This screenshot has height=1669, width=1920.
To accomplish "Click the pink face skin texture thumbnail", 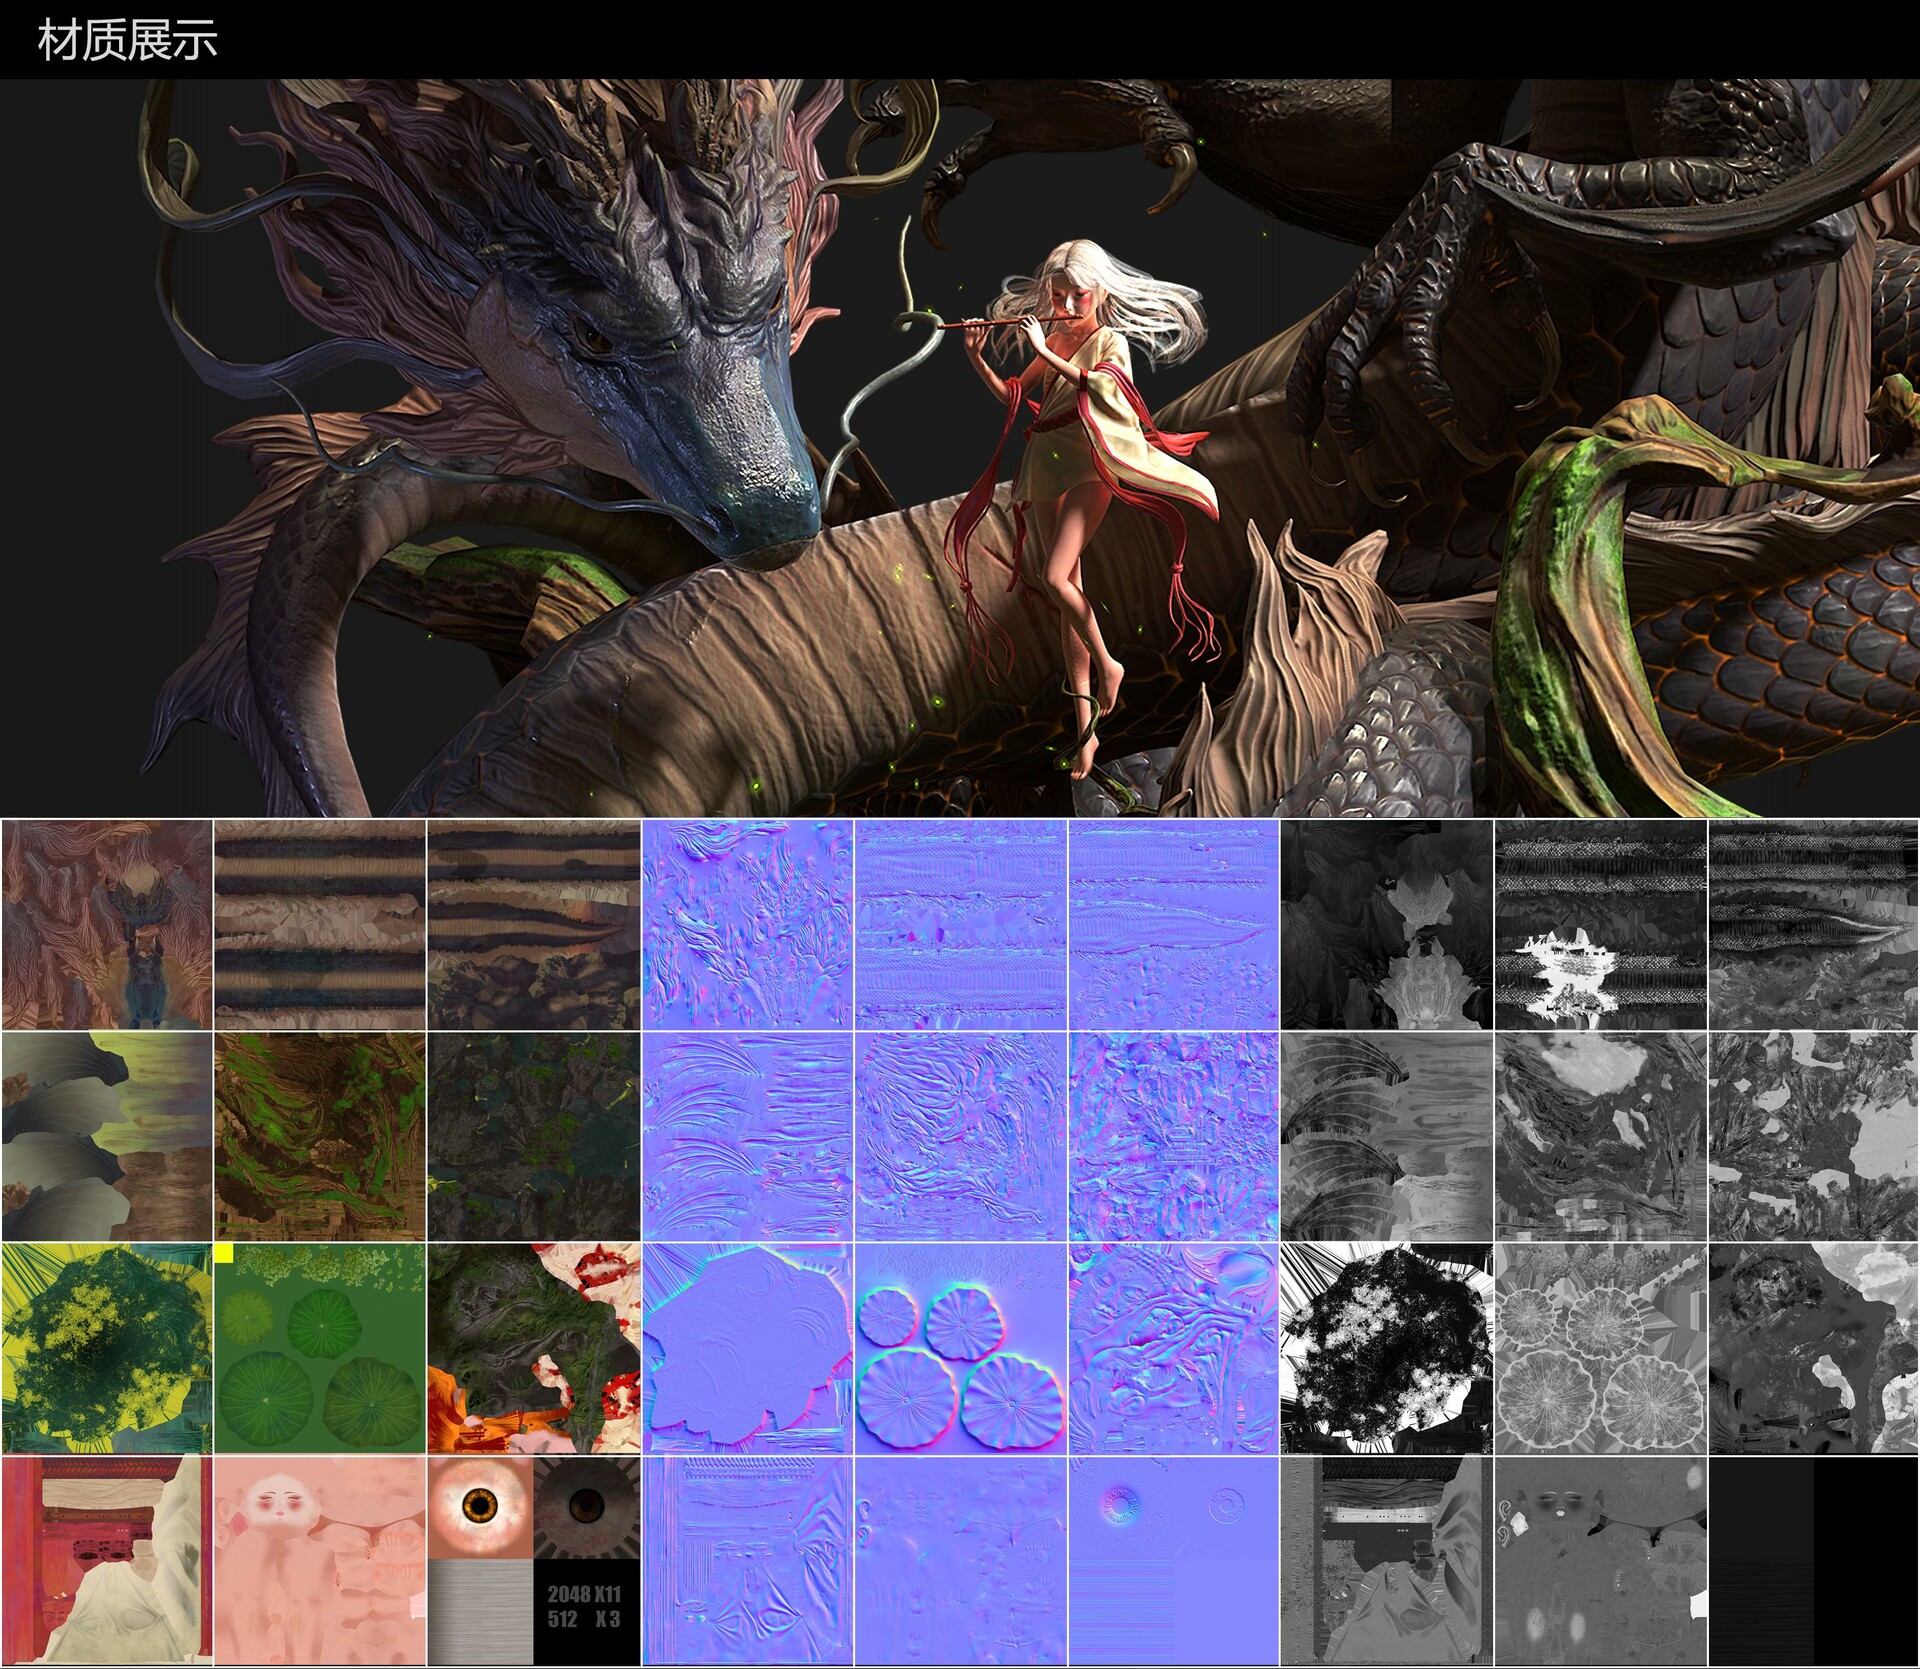I will click(x=320, y=1561).
